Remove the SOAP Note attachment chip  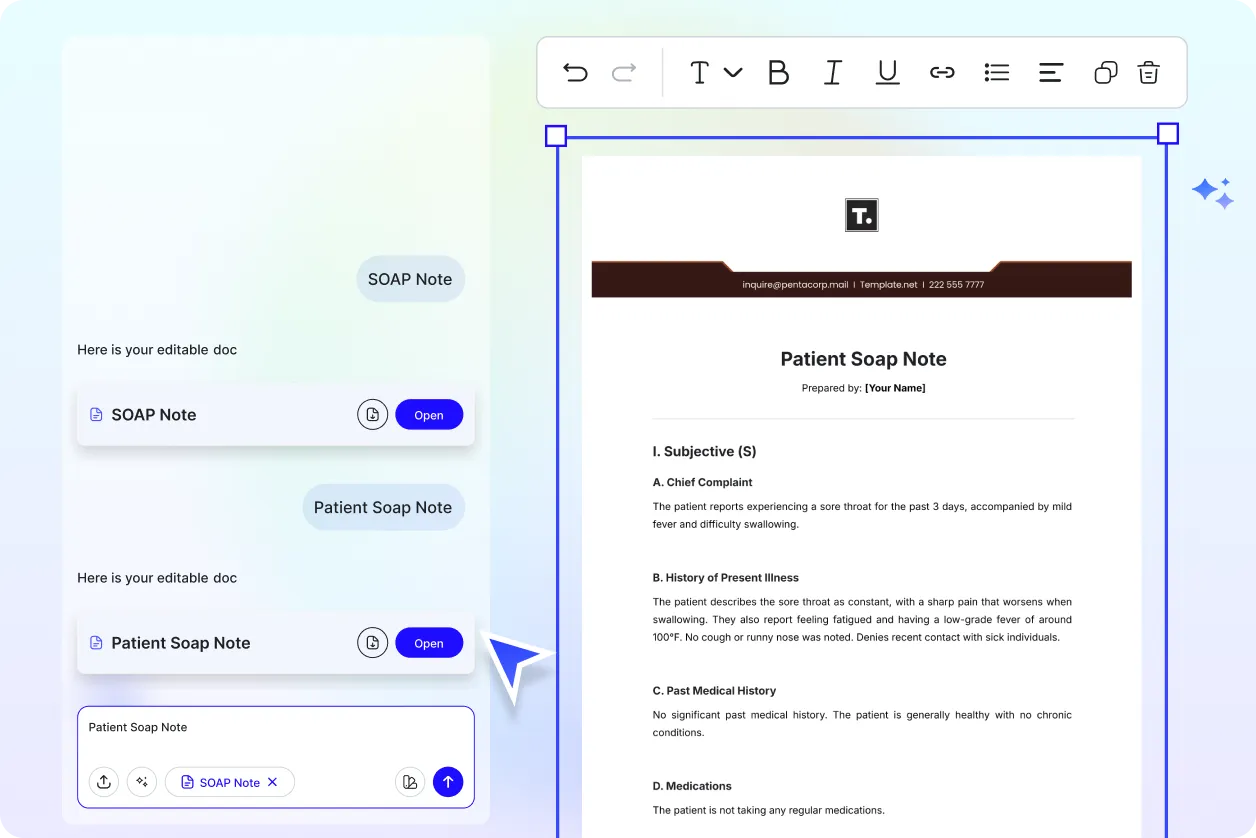272,782
